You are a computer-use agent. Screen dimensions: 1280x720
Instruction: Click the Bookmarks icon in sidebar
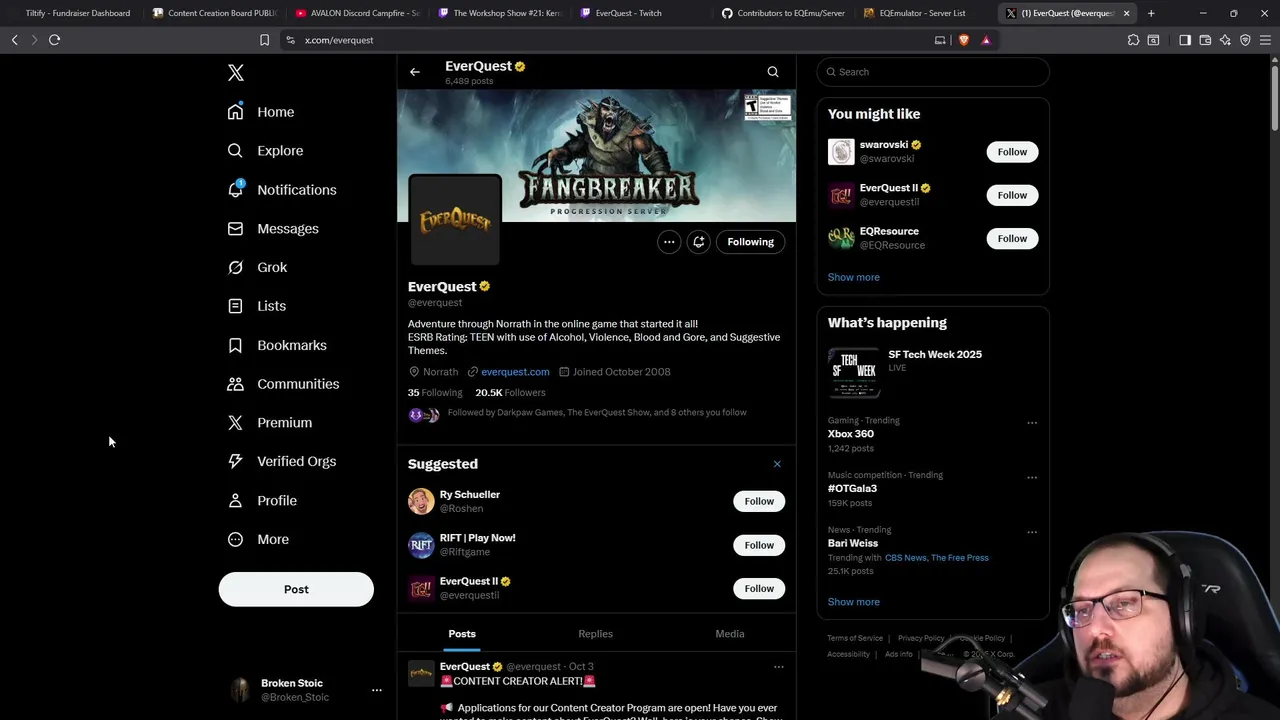235,345
